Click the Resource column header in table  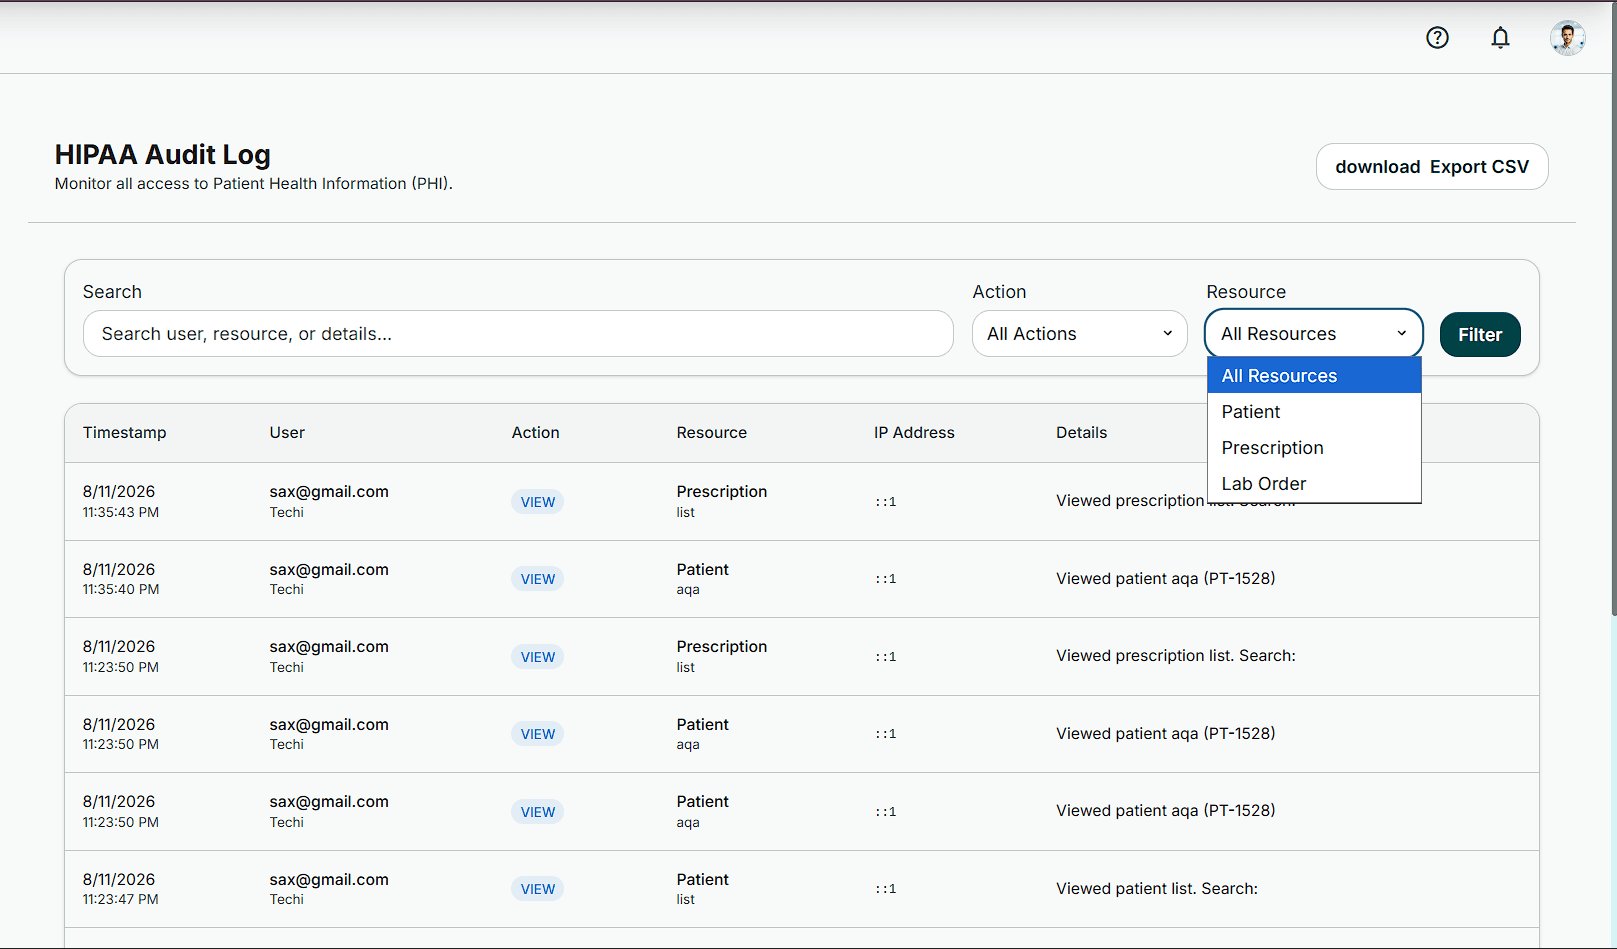tap(711, 433)
